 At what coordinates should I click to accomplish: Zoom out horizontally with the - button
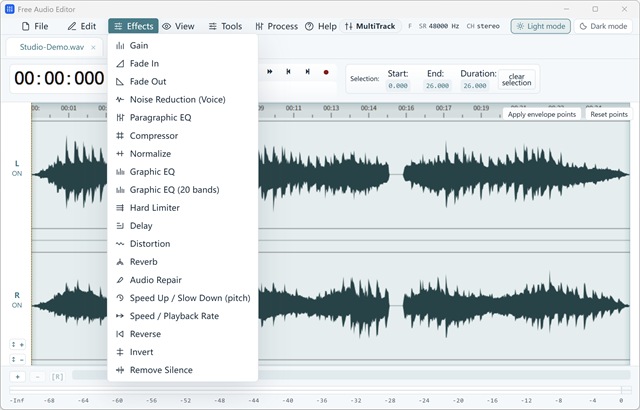point(38,377)
